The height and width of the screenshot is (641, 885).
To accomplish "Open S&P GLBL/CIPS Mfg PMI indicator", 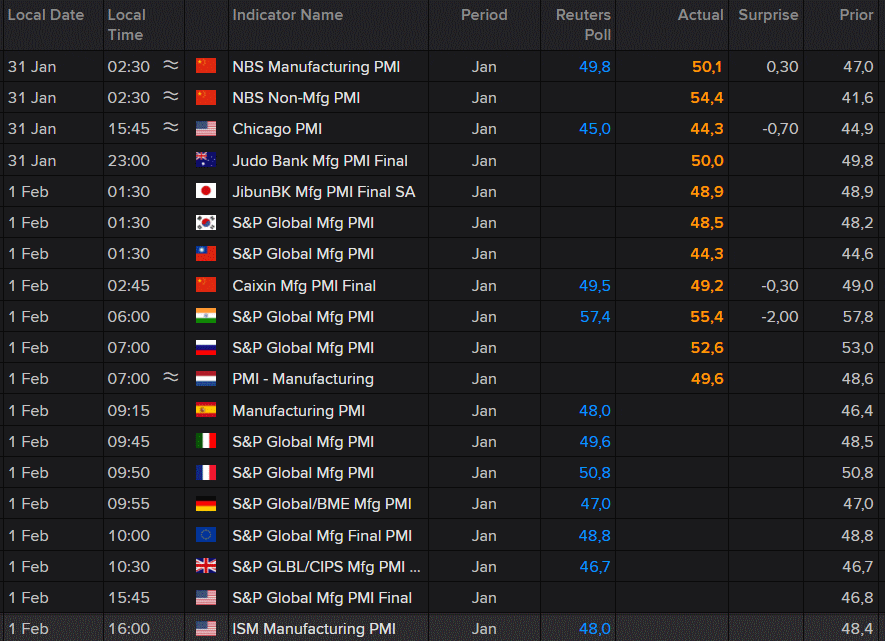I will 326,567.
